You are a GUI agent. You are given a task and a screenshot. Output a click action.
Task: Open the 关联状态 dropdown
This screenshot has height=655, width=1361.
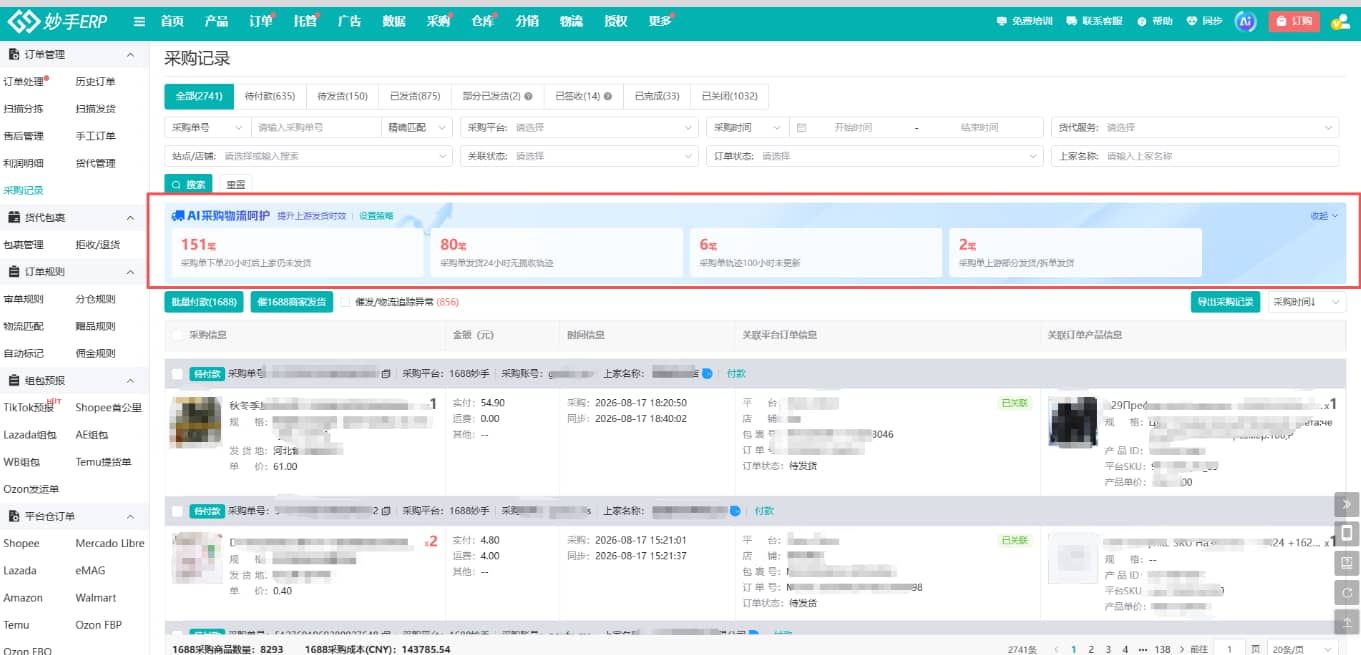coord(580,156)
